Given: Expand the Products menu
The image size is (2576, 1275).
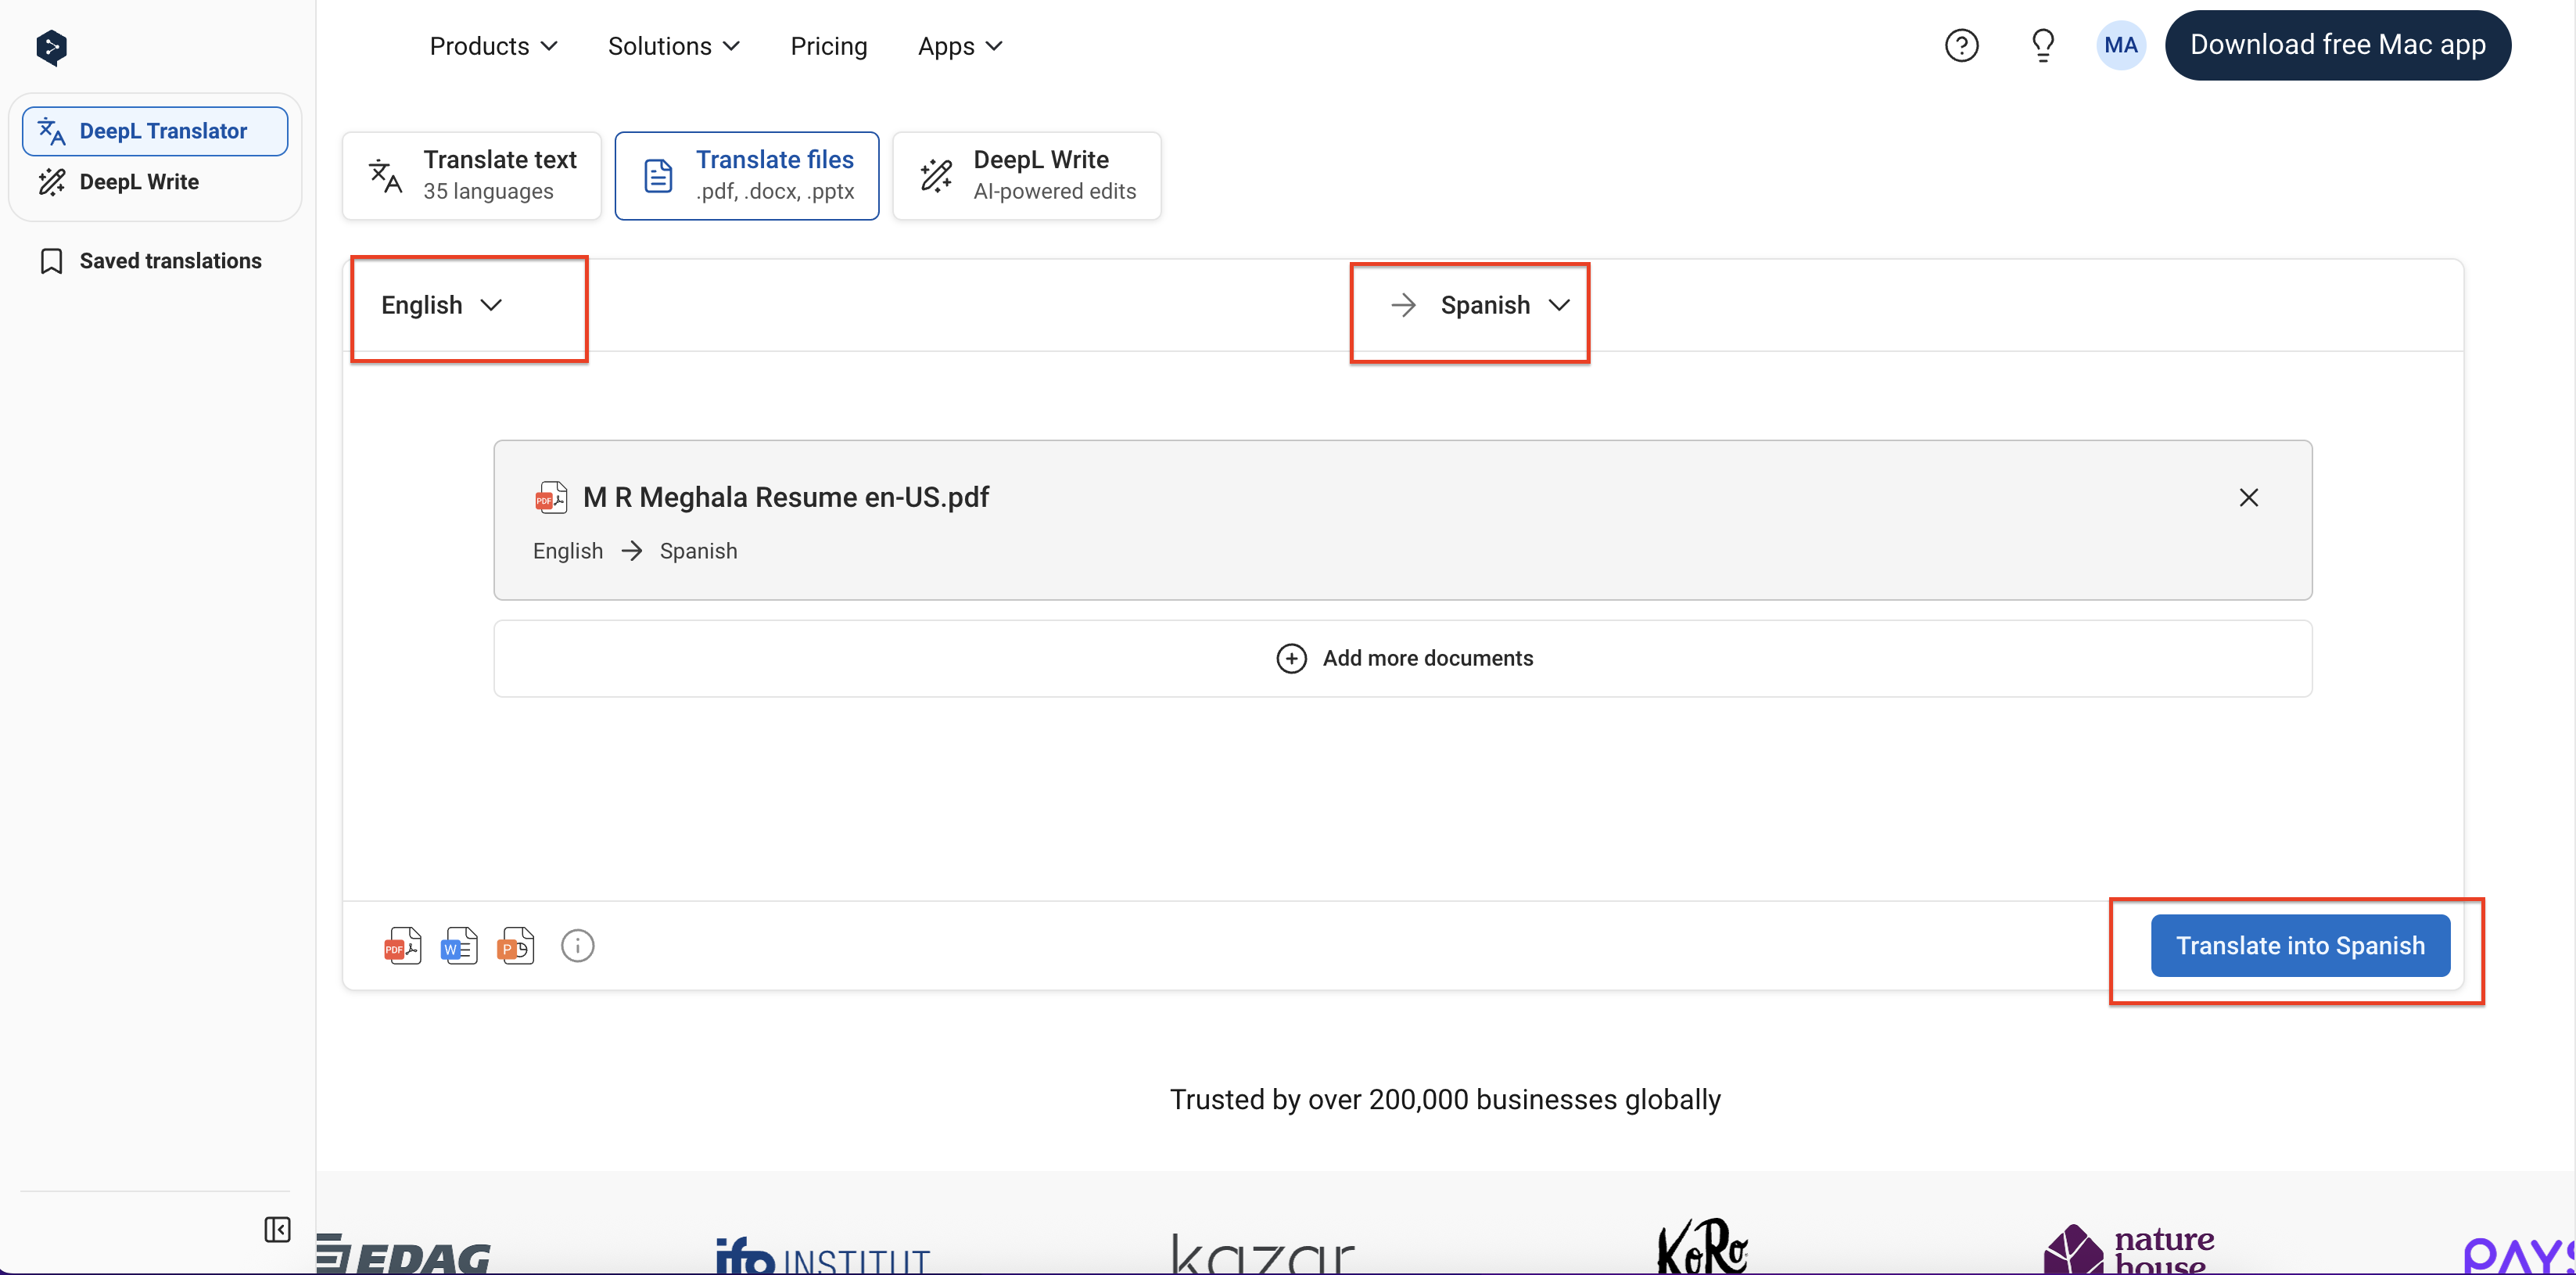Looking at the screenshot, I should click(x=493, y=46).
